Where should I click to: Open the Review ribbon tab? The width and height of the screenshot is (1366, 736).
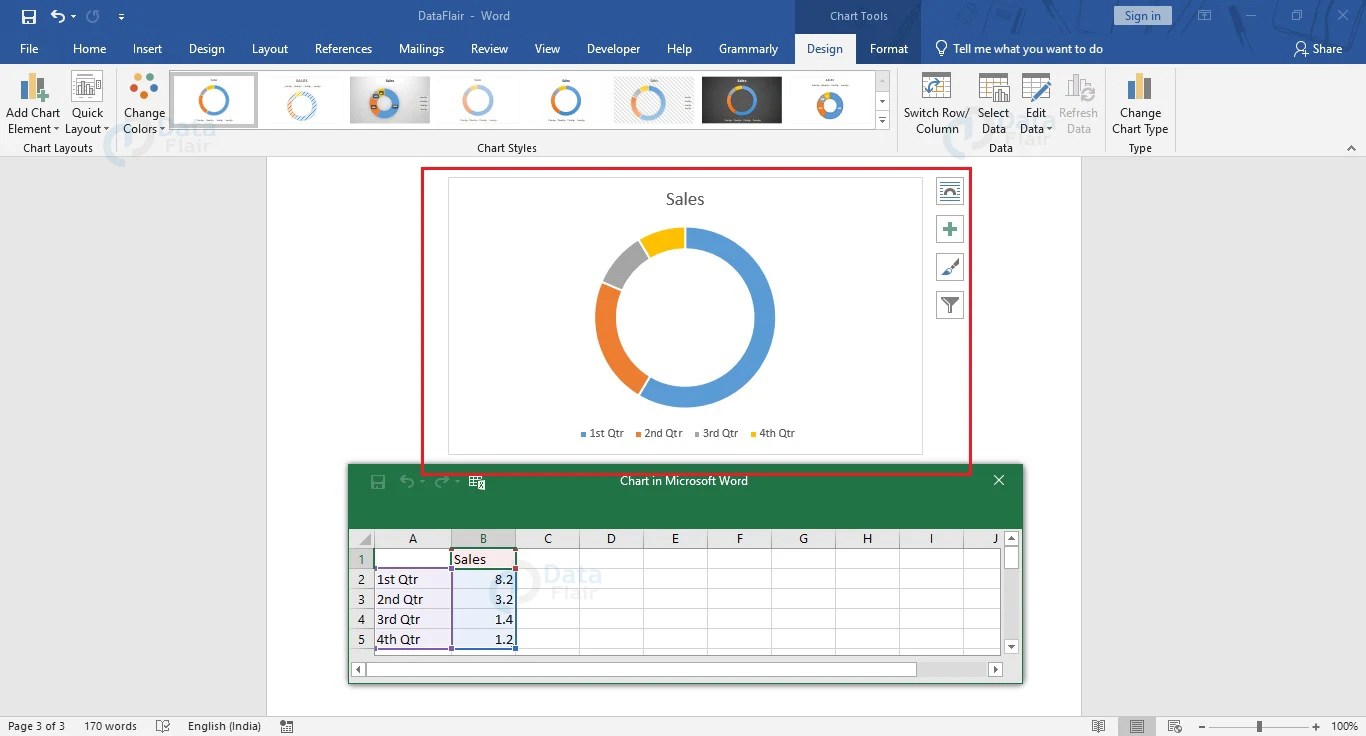[x=489, y=48]
